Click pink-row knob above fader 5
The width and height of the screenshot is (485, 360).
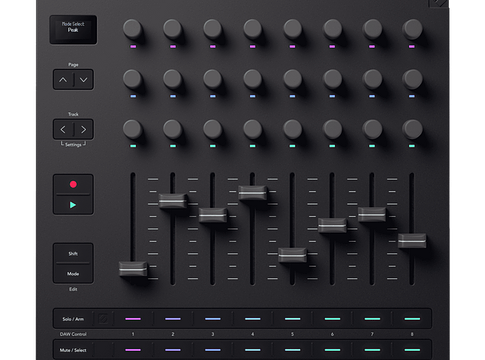click(293, 29)
